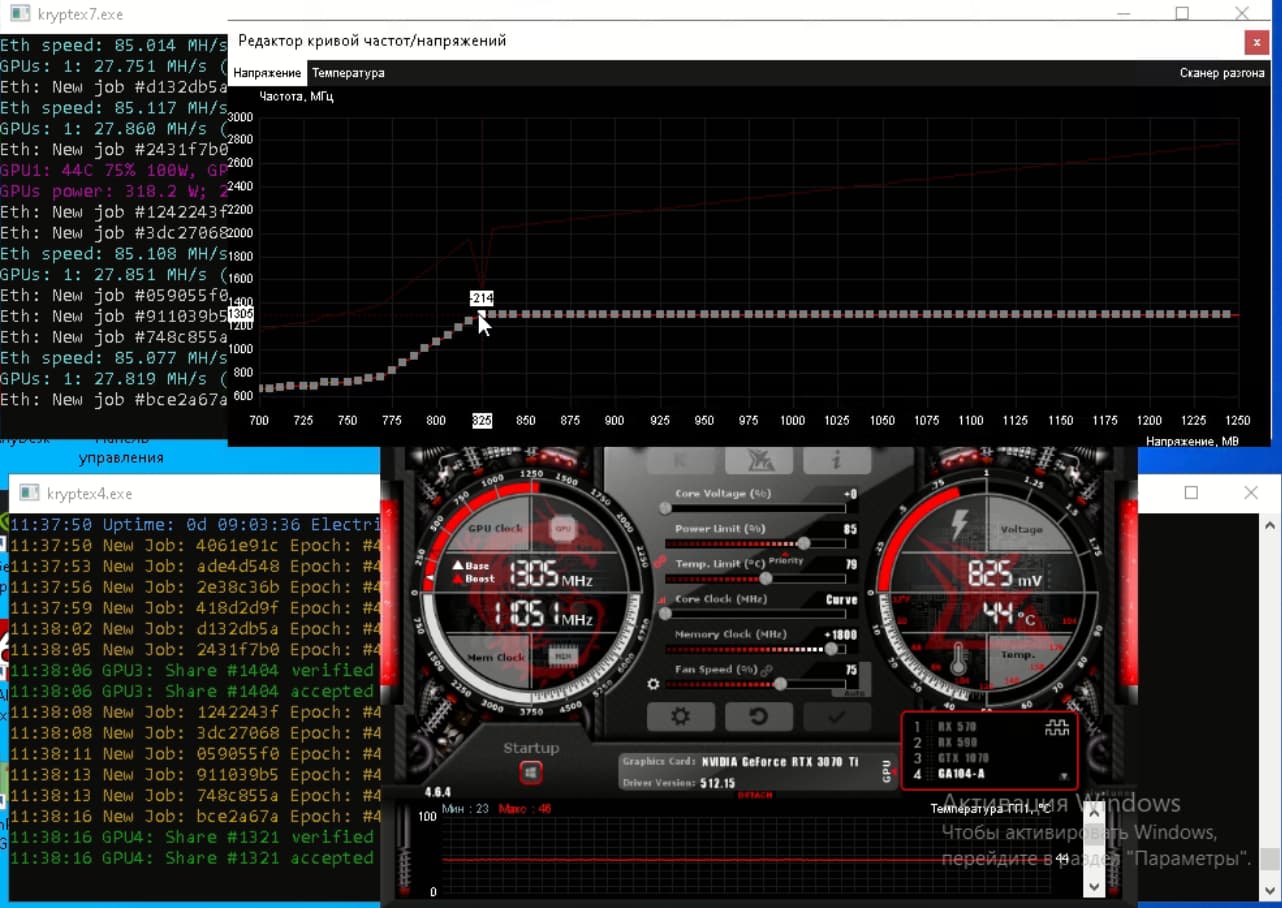Toggle the Startup Windows button
The width and height of the screenshot is (1282, 908).
pyautogui.click(x=531, y=772)
